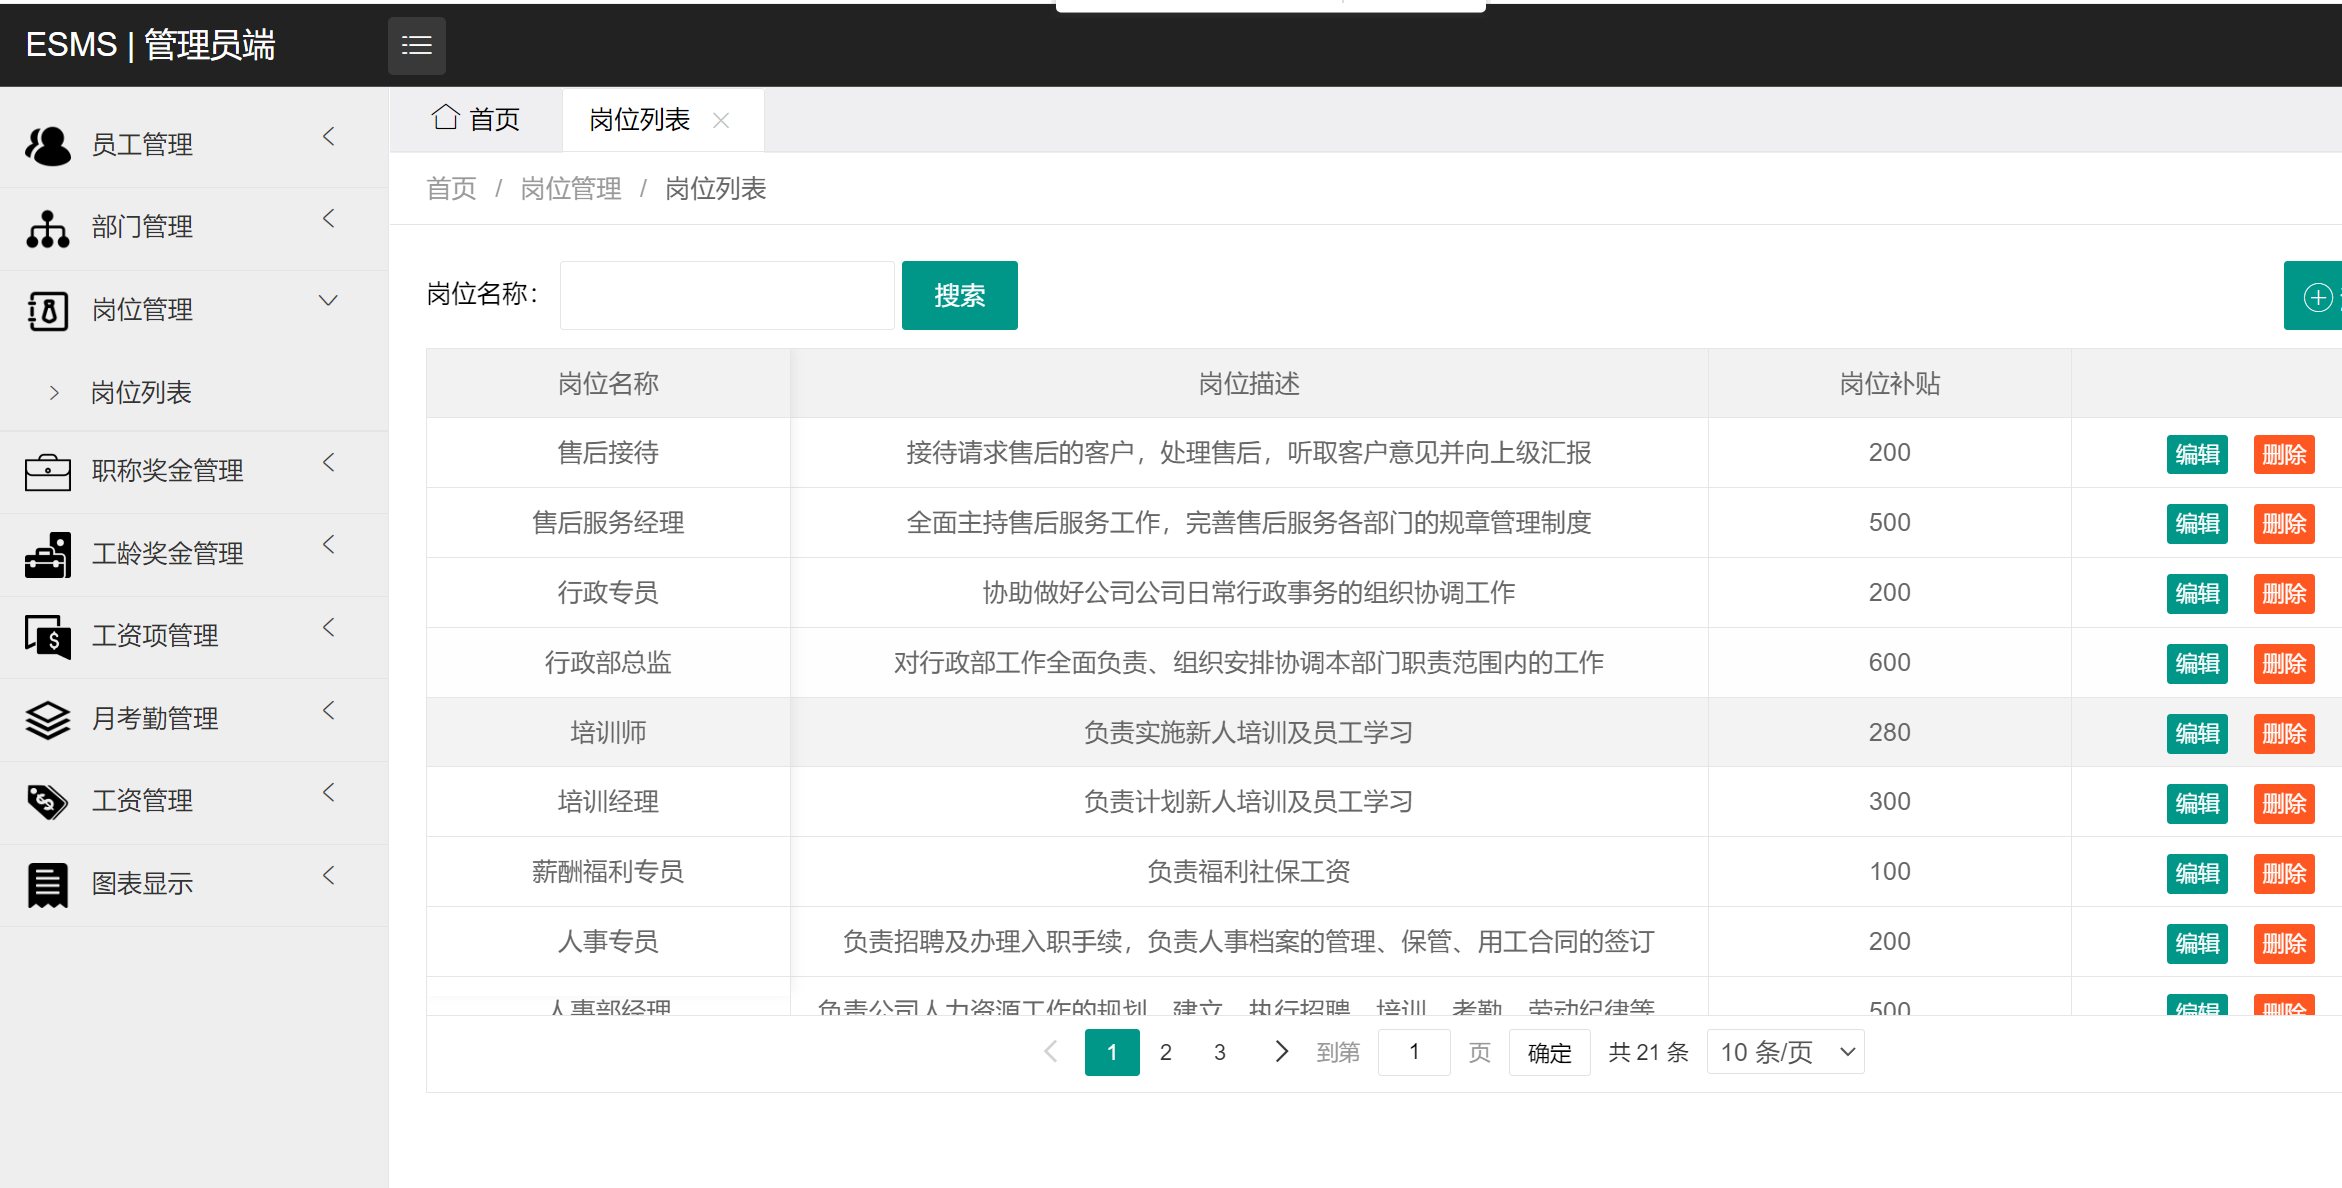The image size is (2342, 1188).
Task: Click the 岗位管理 position management icon
Action: 47,309
